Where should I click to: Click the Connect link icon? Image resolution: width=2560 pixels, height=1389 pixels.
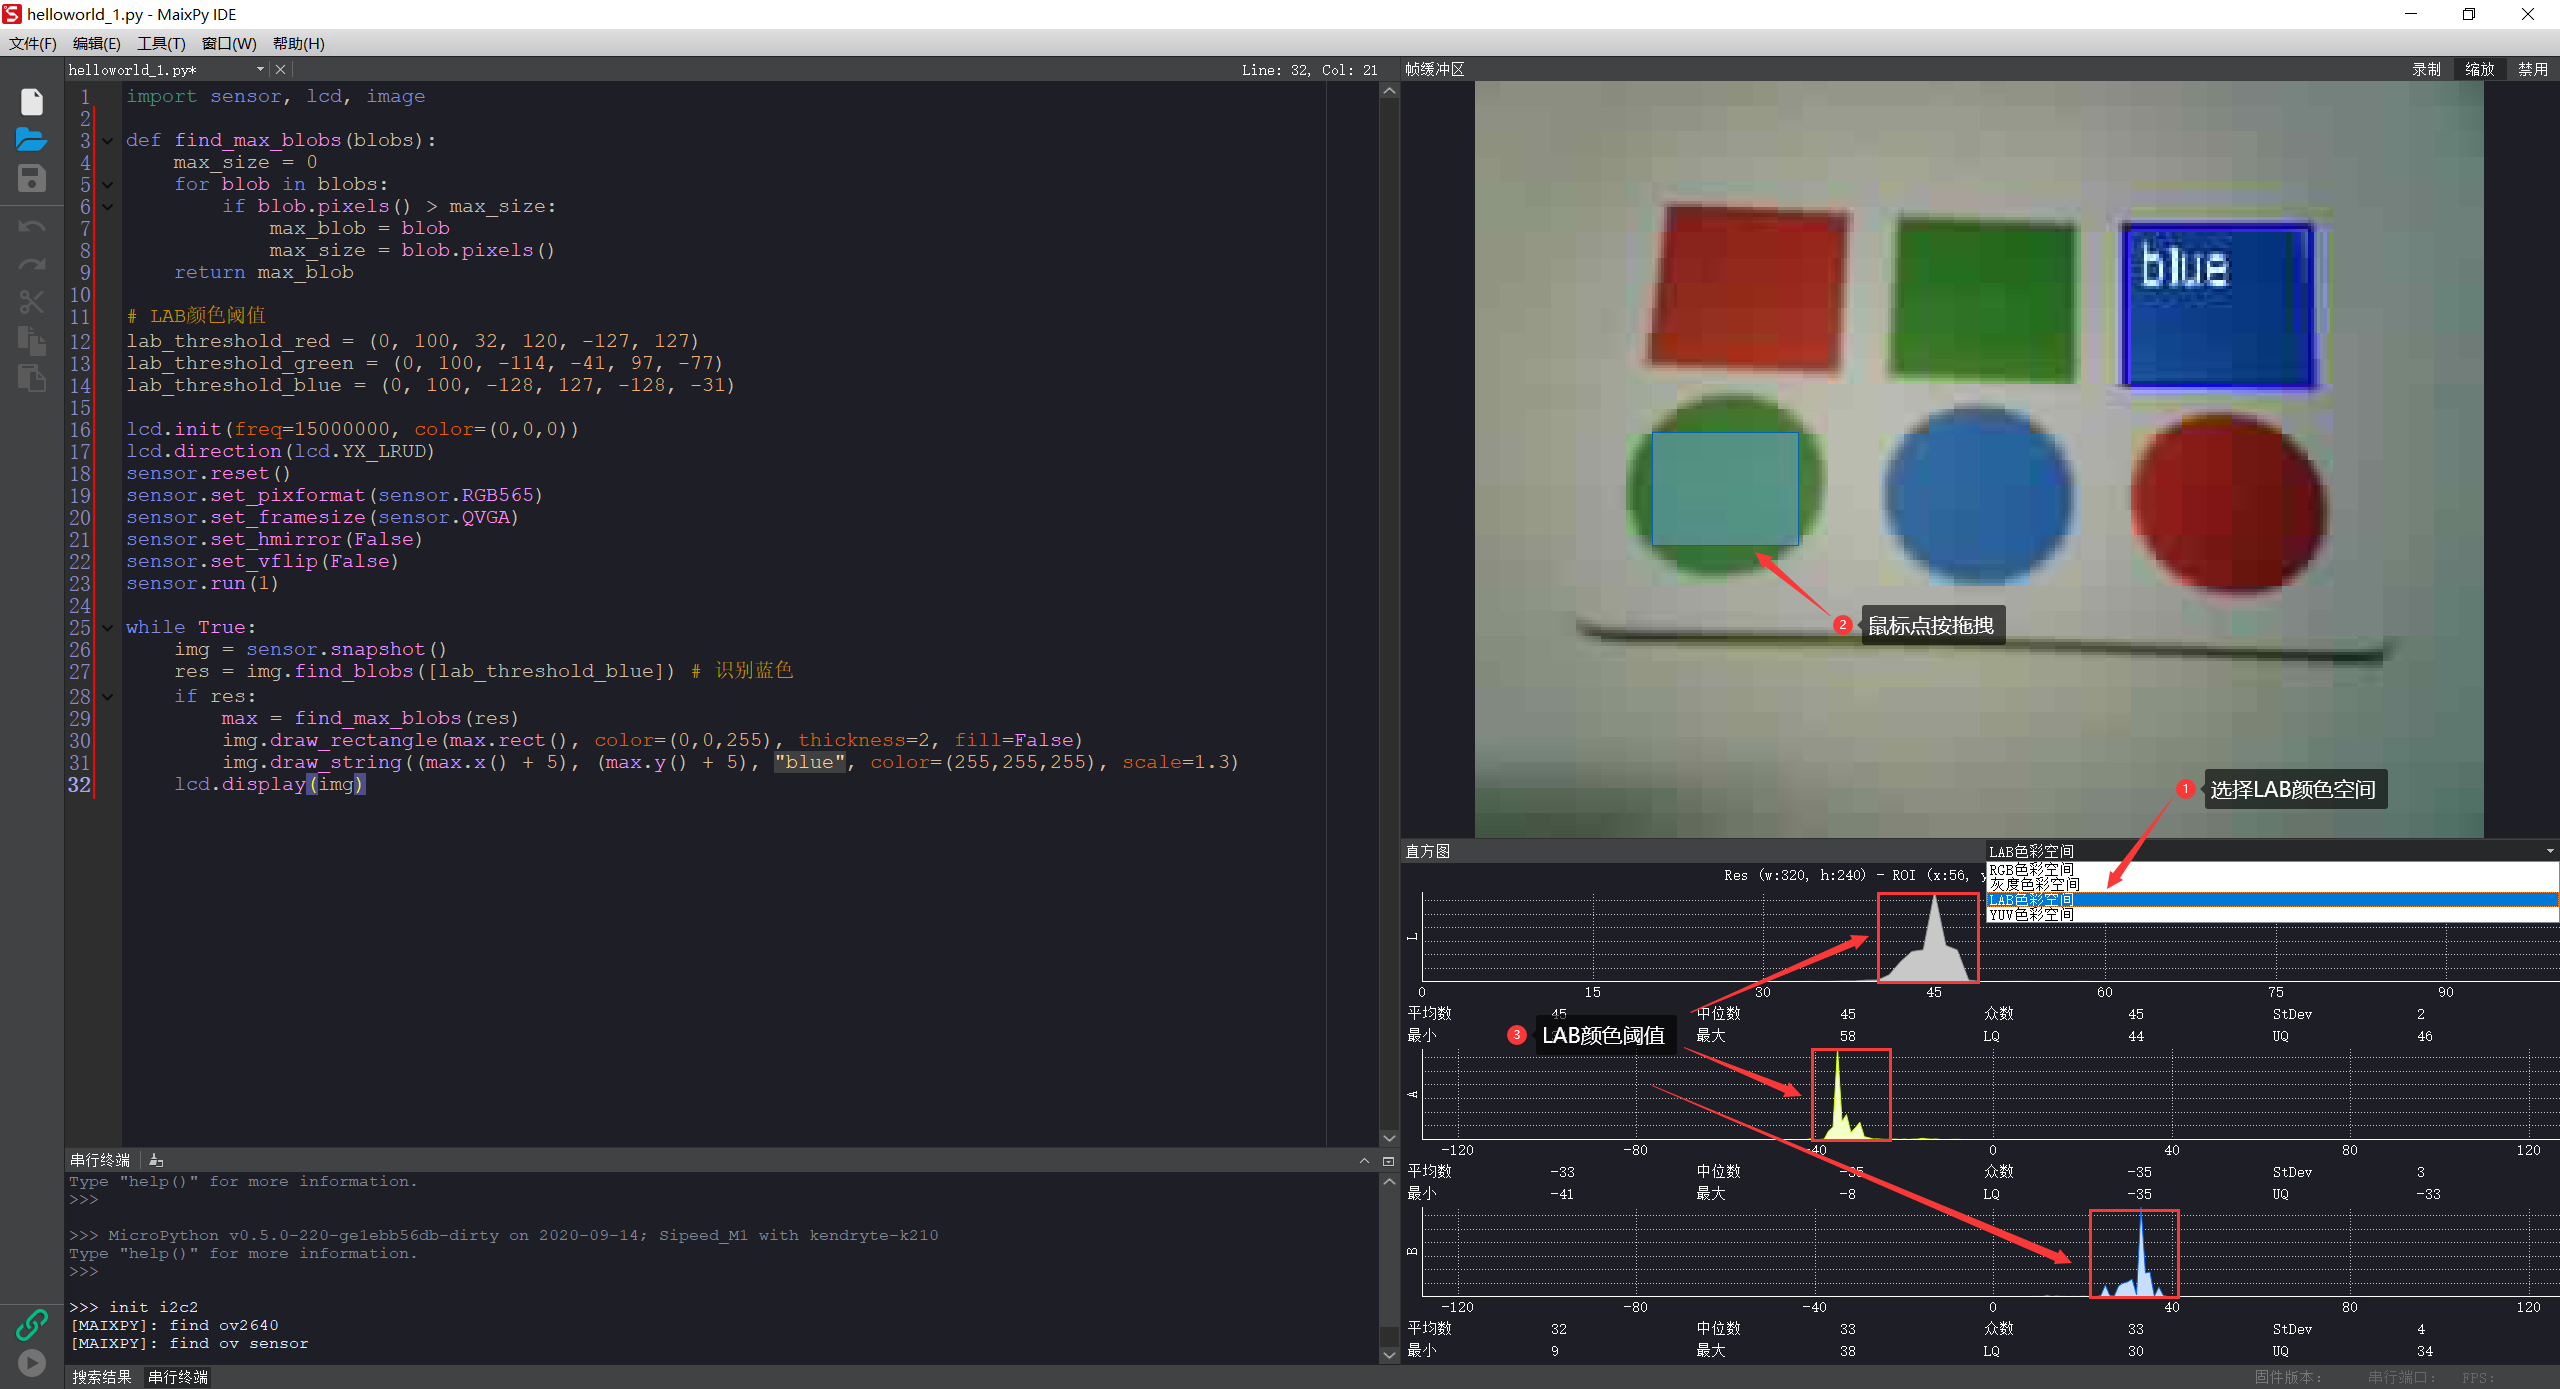pos(32,1325)
